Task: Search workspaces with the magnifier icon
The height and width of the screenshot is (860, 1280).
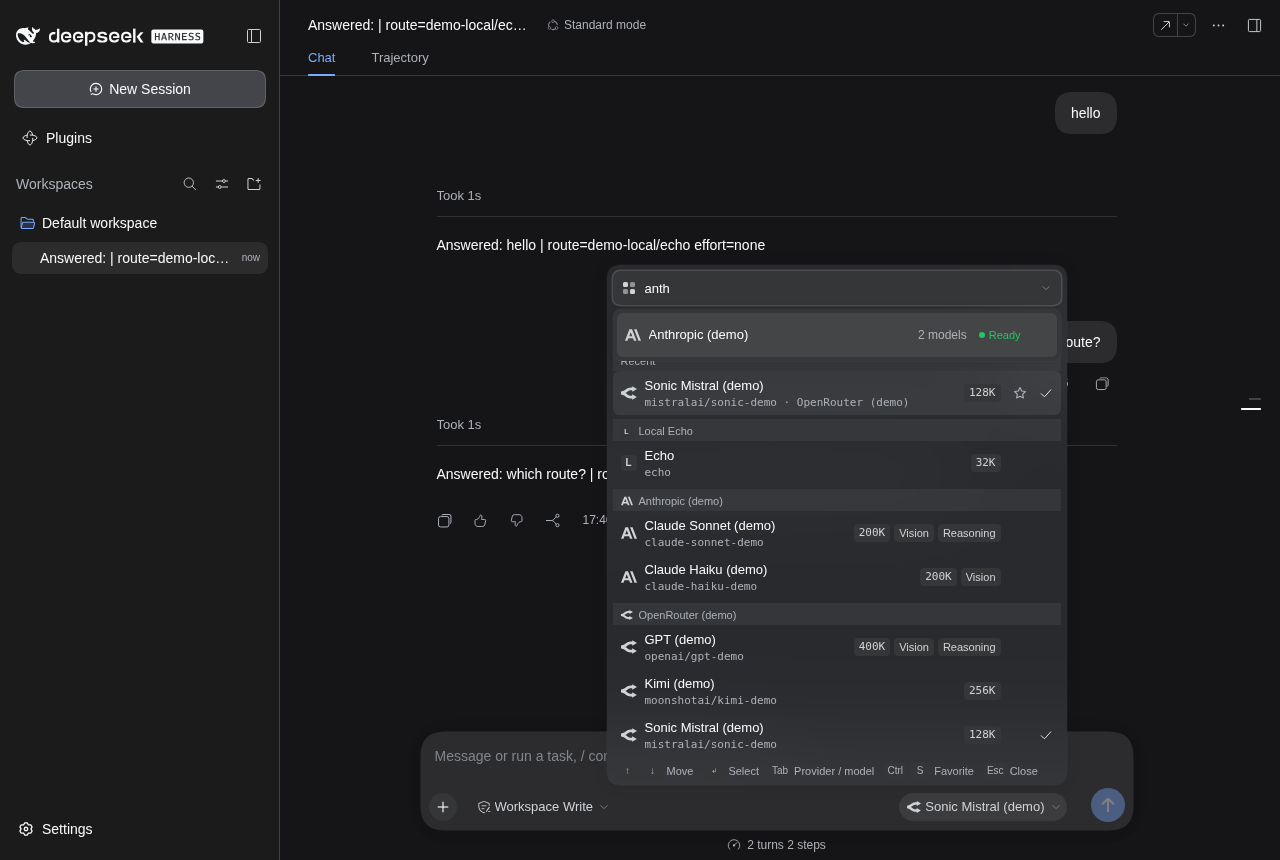Action: point(190,184)
